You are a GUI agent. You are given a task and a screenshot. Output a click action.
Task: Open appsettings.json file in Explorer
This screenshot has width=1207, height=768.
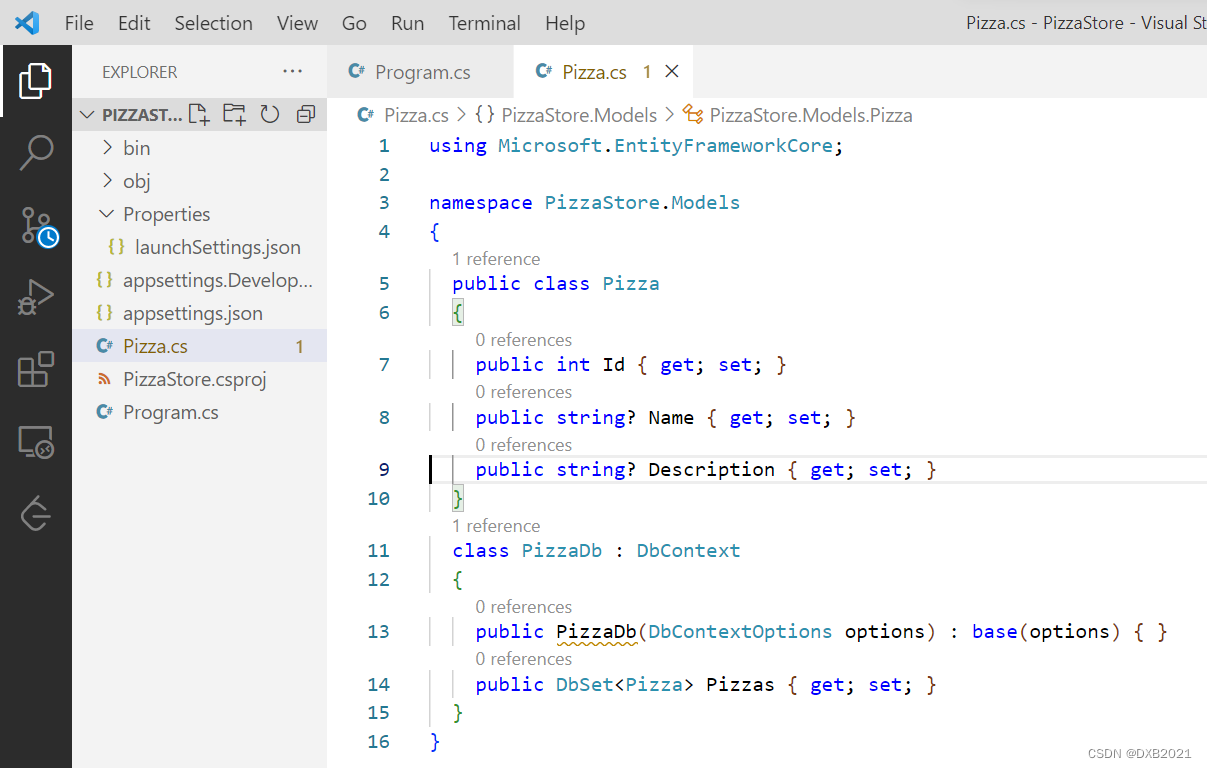point(199,313)
